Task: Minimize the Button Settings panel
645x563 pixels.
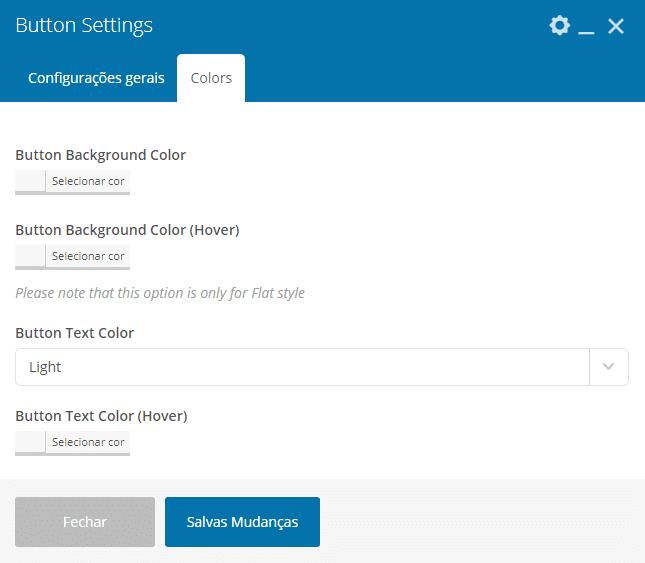Action: (586, 26)
